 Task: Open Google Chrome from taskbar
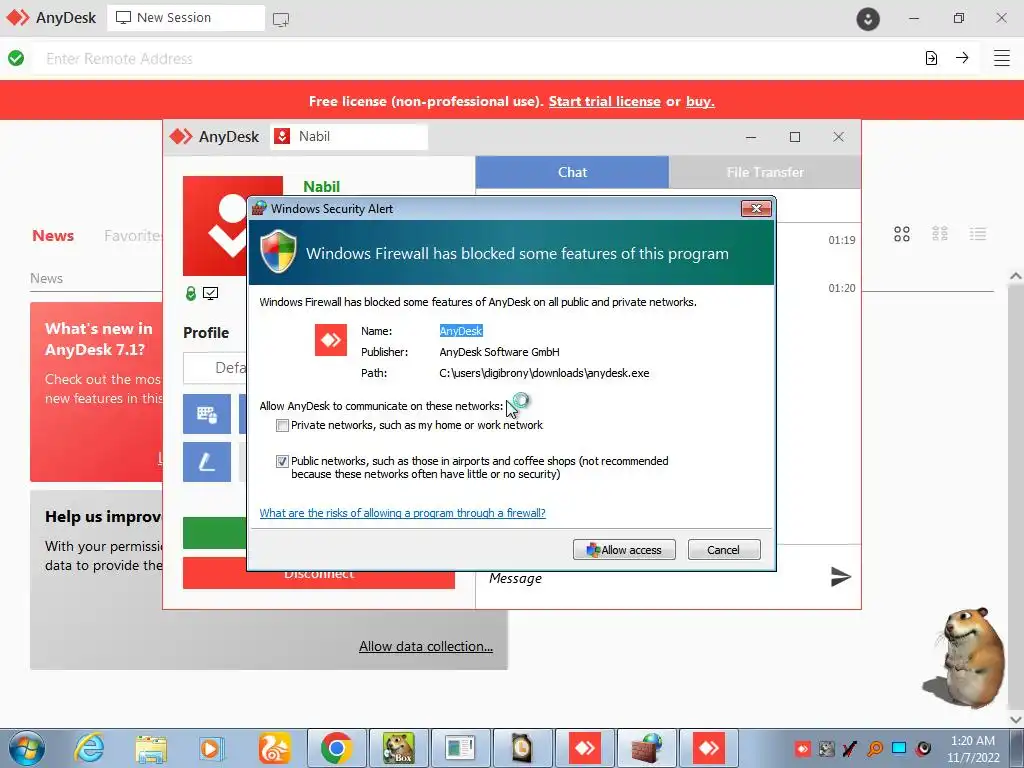coord(336,748)
